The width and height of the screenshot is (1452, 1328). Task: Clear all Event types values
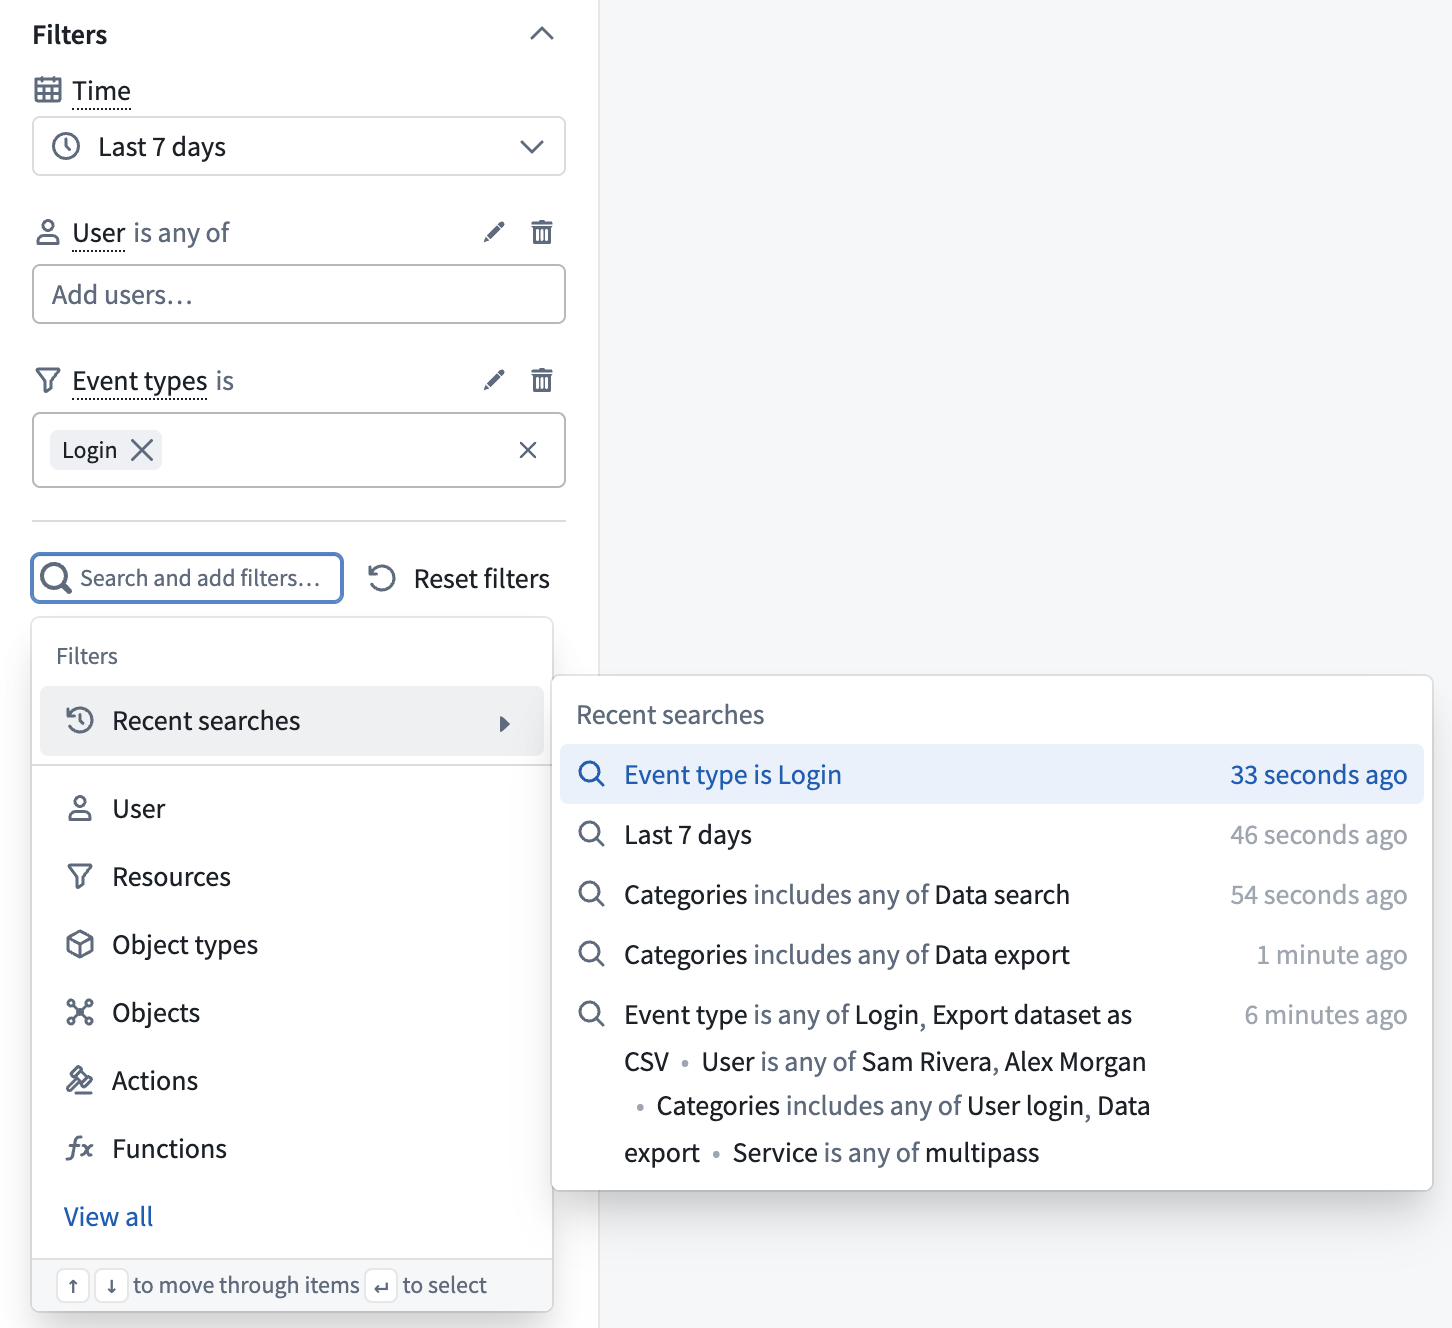(528, 450)
